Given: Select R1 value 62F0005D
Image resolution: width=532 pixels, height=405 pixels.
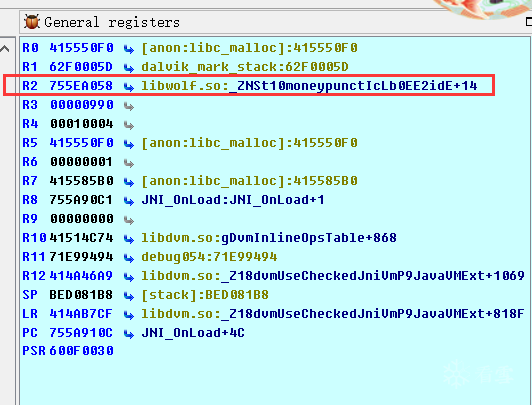Looking at the screenshot, I should [81, 67].
